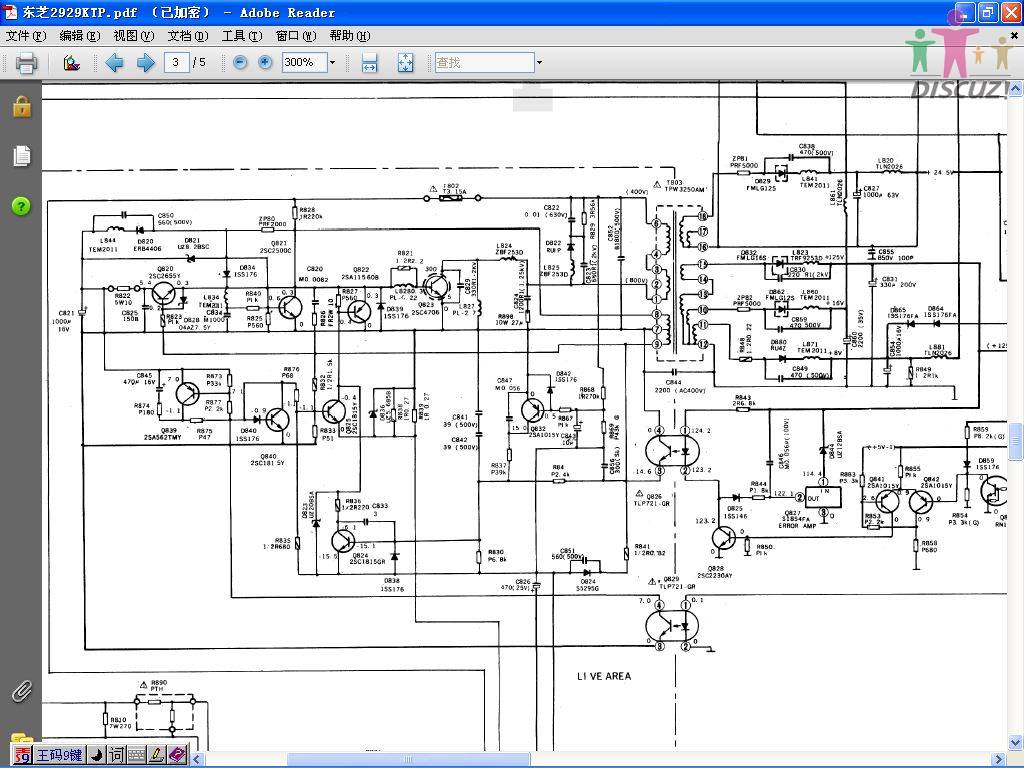Screen dimensions: 1024x768
Task: Click the green help icon in the sidebar
Action: (x=21, y=206)
